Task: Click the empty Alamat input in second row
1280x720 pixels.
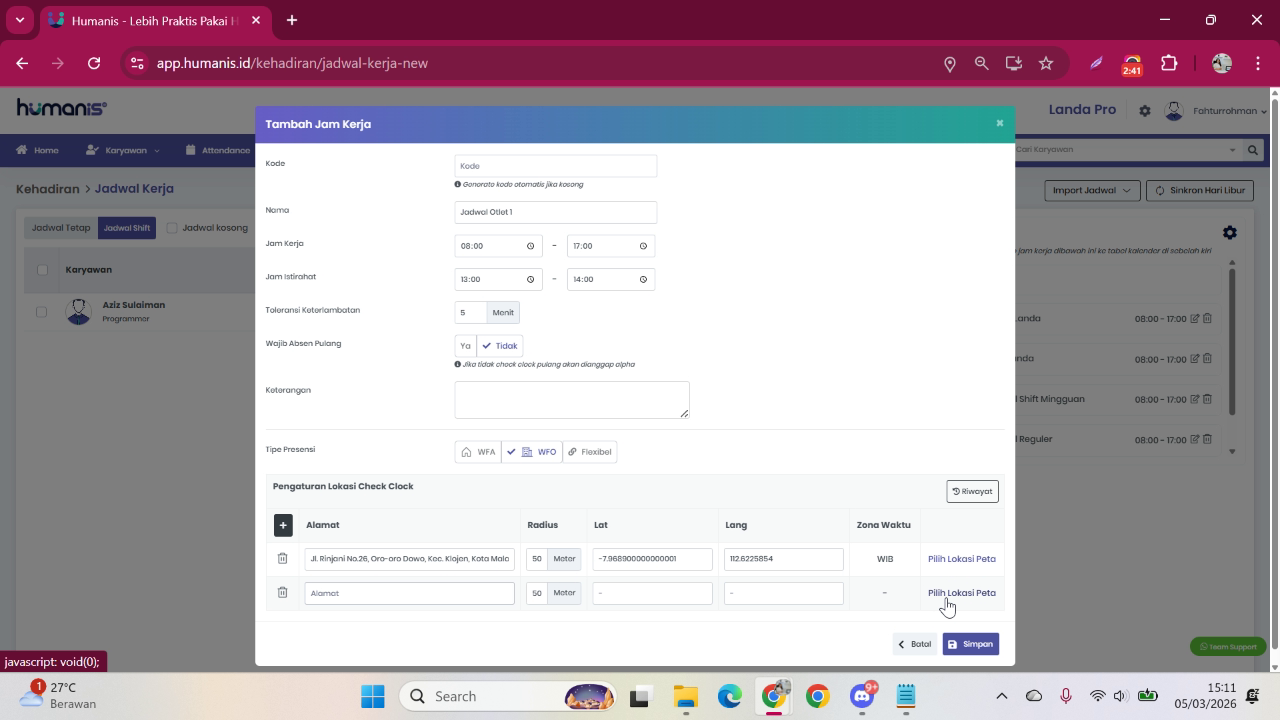Action: point(410,593)
